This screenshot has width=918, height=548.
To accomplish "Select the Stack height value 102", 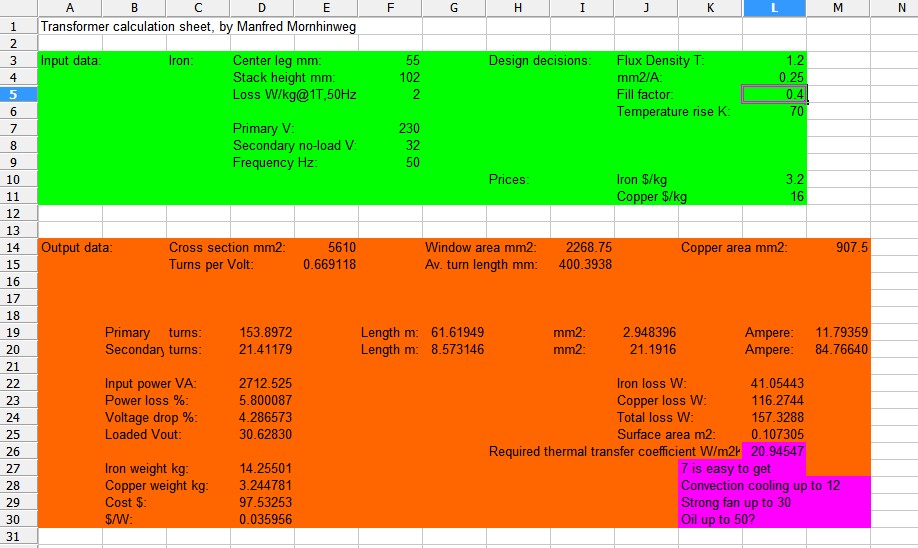I will 409,77.
